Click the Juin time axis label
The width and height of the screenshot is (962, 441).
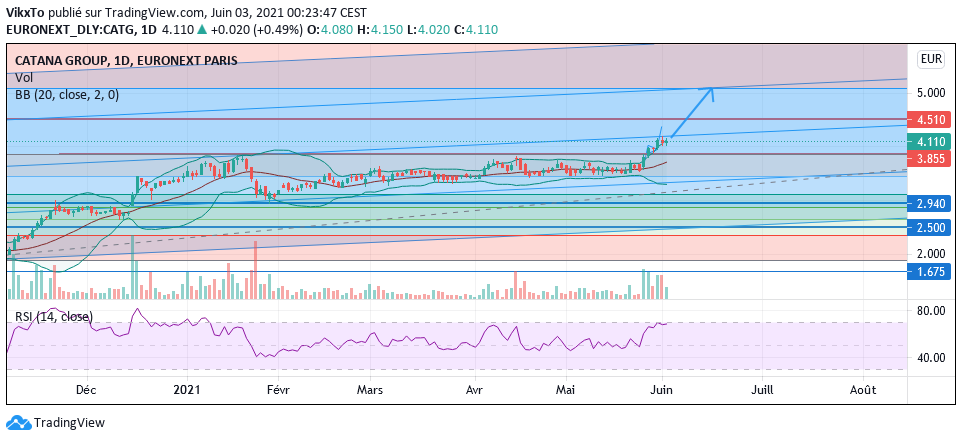(663, 389)
